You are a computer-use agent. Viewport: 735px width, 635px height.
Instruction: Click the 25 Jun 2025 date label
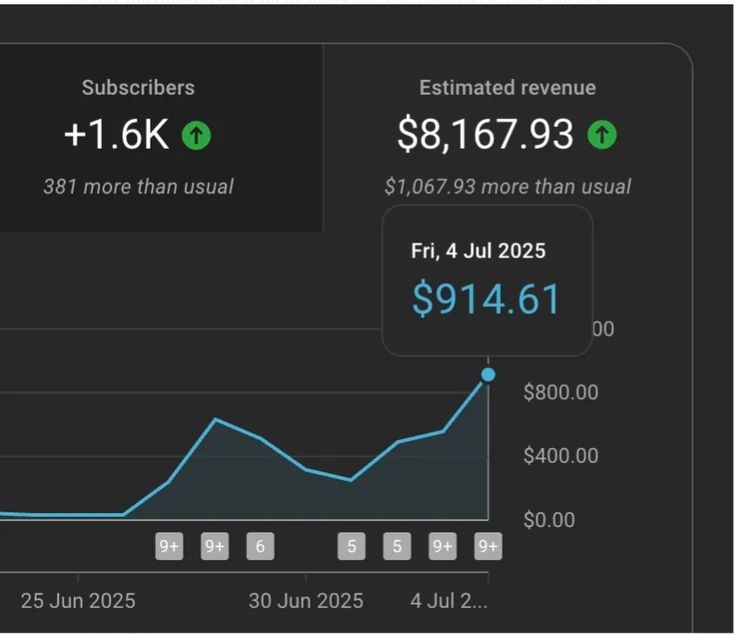(78, 601)
